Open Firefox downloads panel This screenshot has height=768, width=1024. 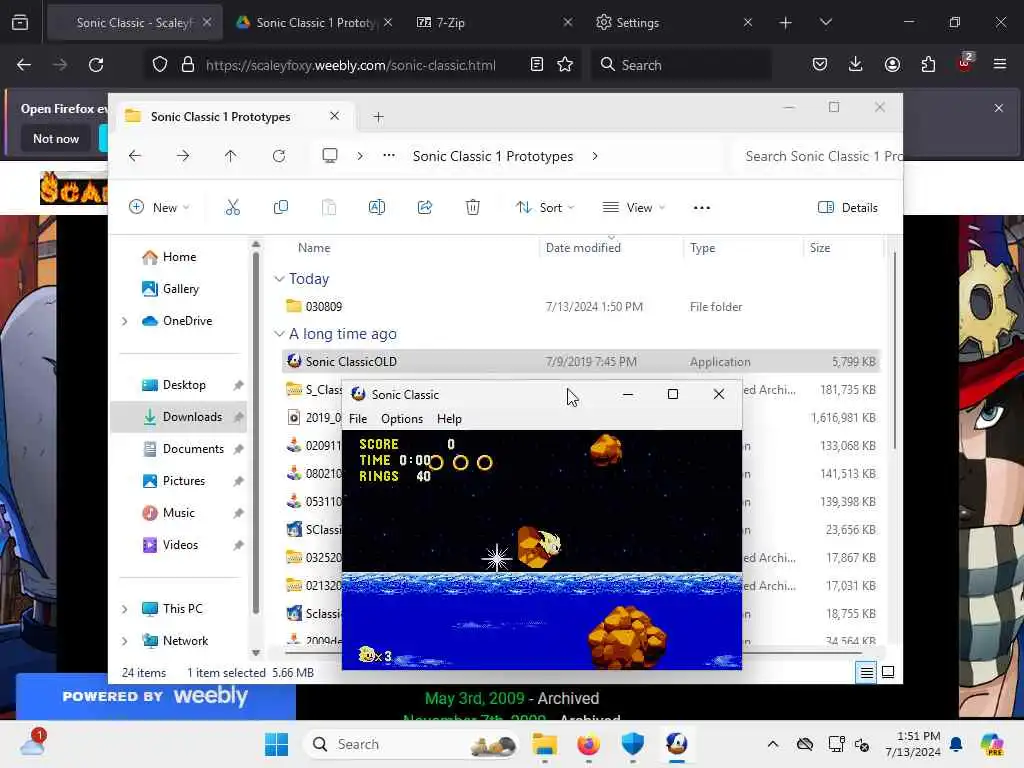856,65
